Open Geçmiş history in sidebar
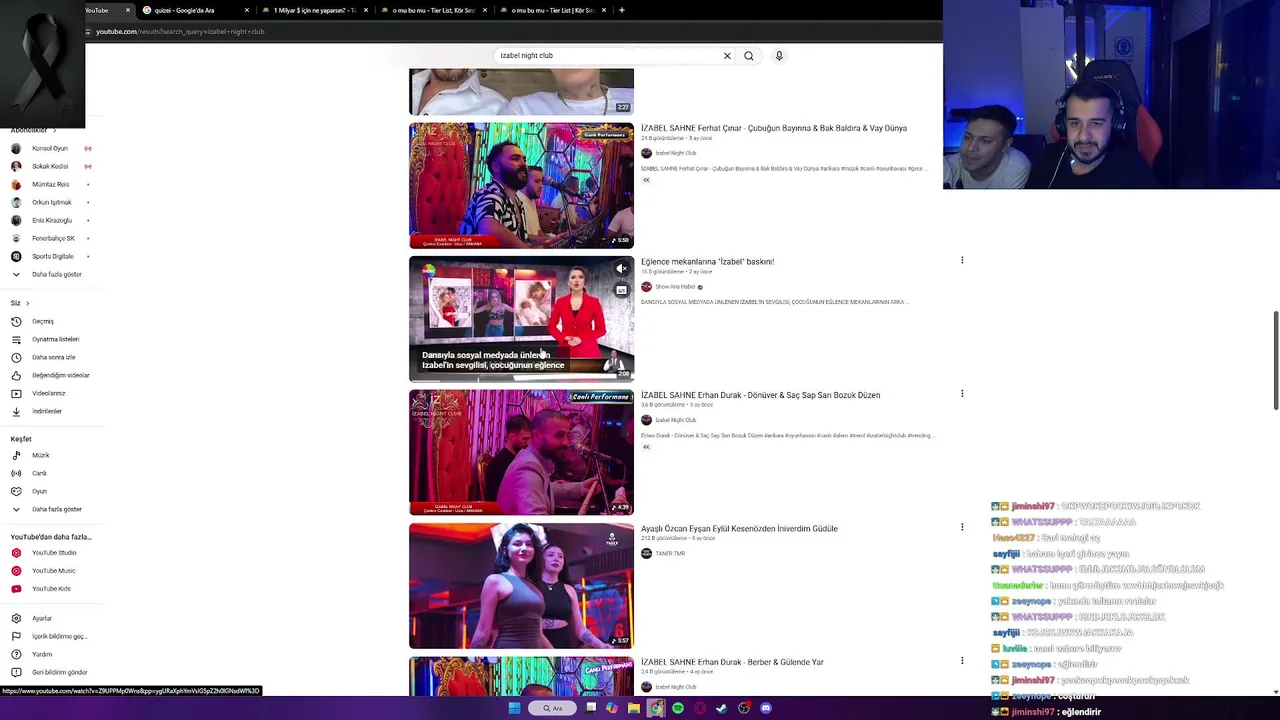 42,321
